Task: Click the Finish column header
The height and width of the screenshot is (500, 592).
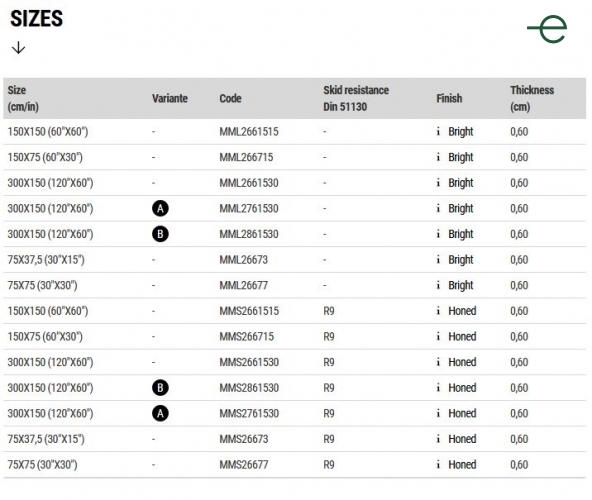Action: pos(449,98)
